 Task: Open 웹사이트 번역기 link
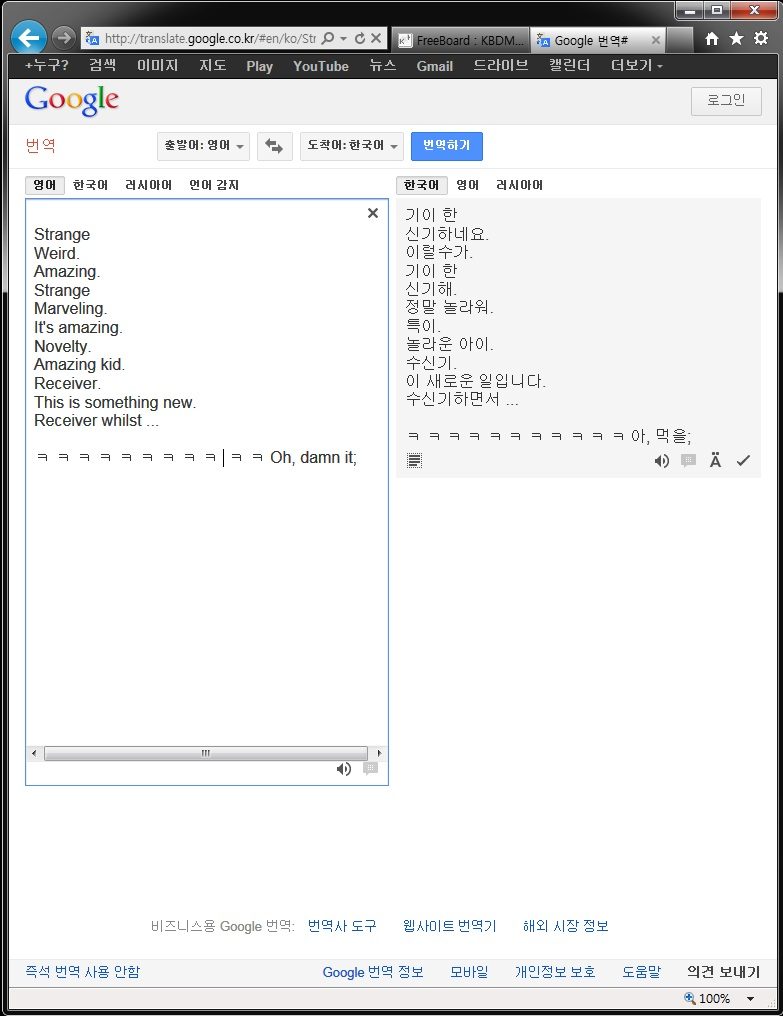pyautogui.click(x=449, y=926)
